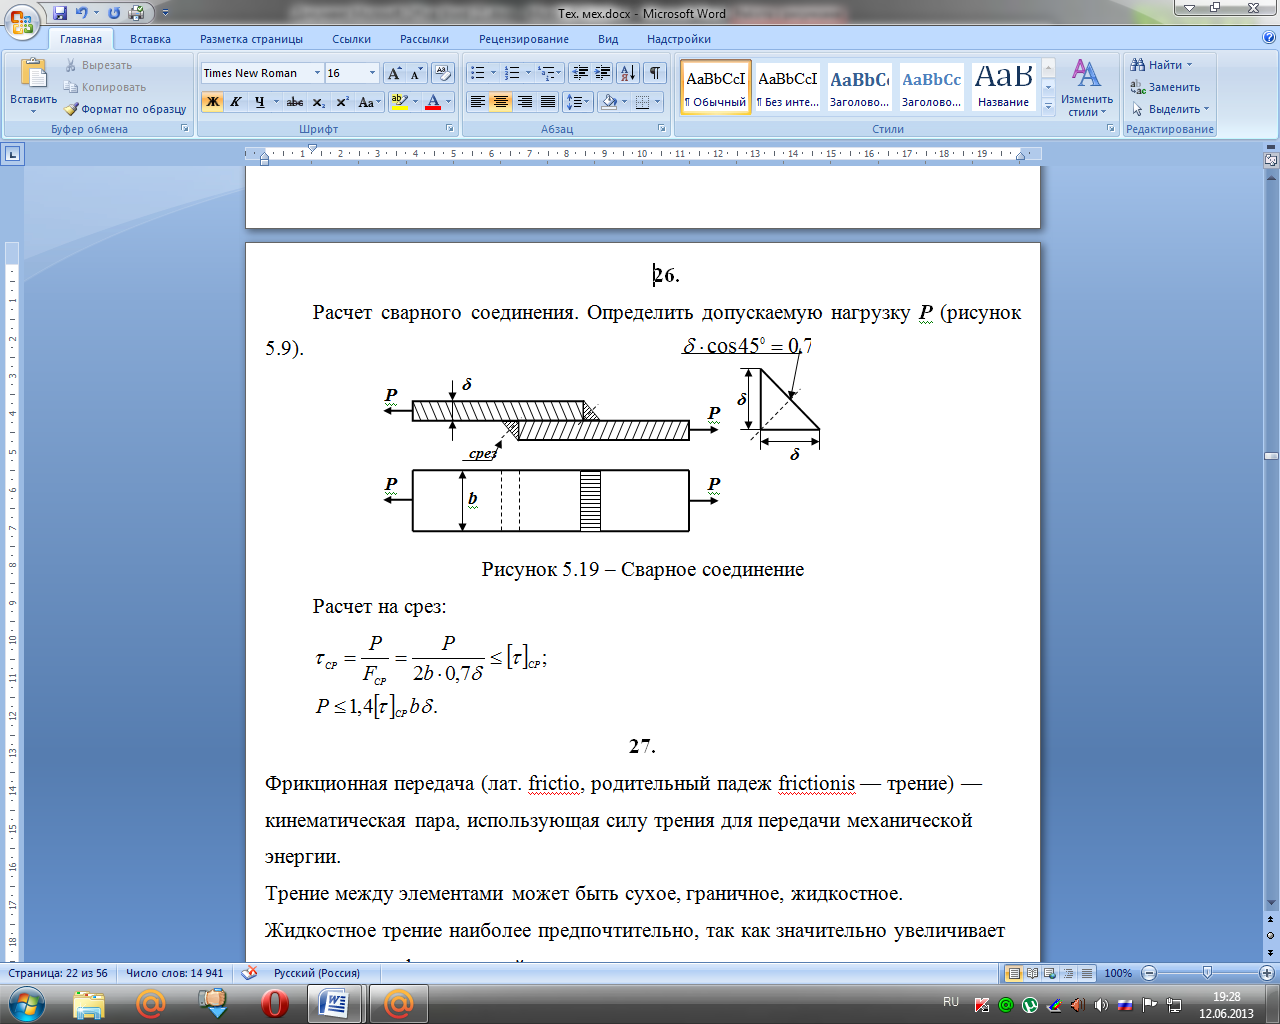Viewport: 1280px width, 1024px height.
Task: Undo the last action
Action: tap(82, 13)
